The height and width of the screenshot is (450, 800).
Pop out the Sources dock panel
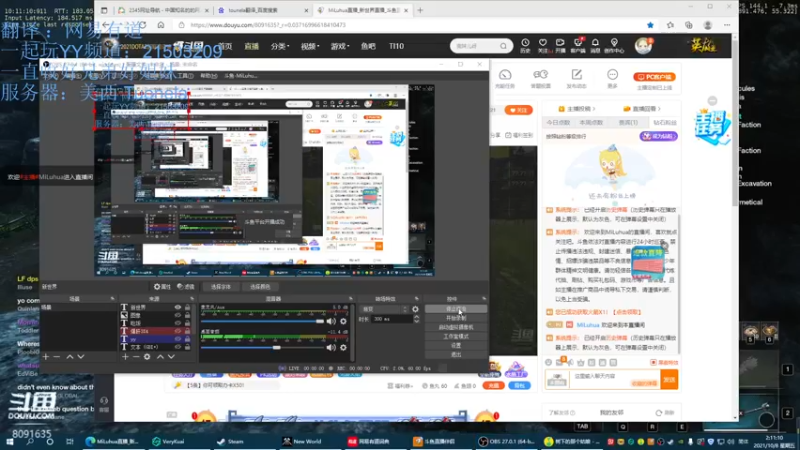tap(192, 298)
